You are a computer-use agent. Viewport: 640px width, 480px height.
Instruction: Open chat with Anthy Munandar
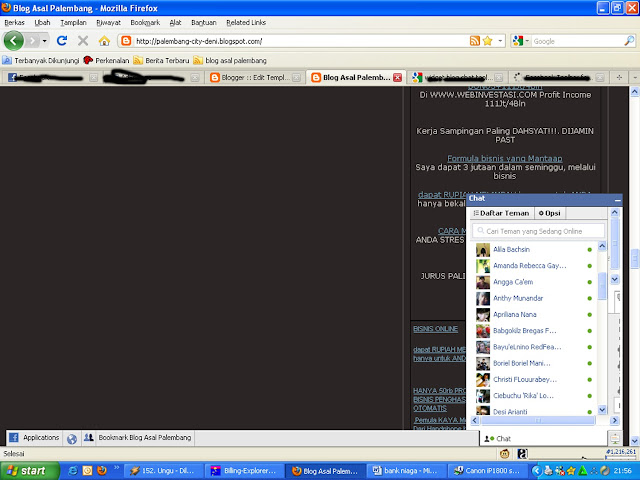coord(534,298)
